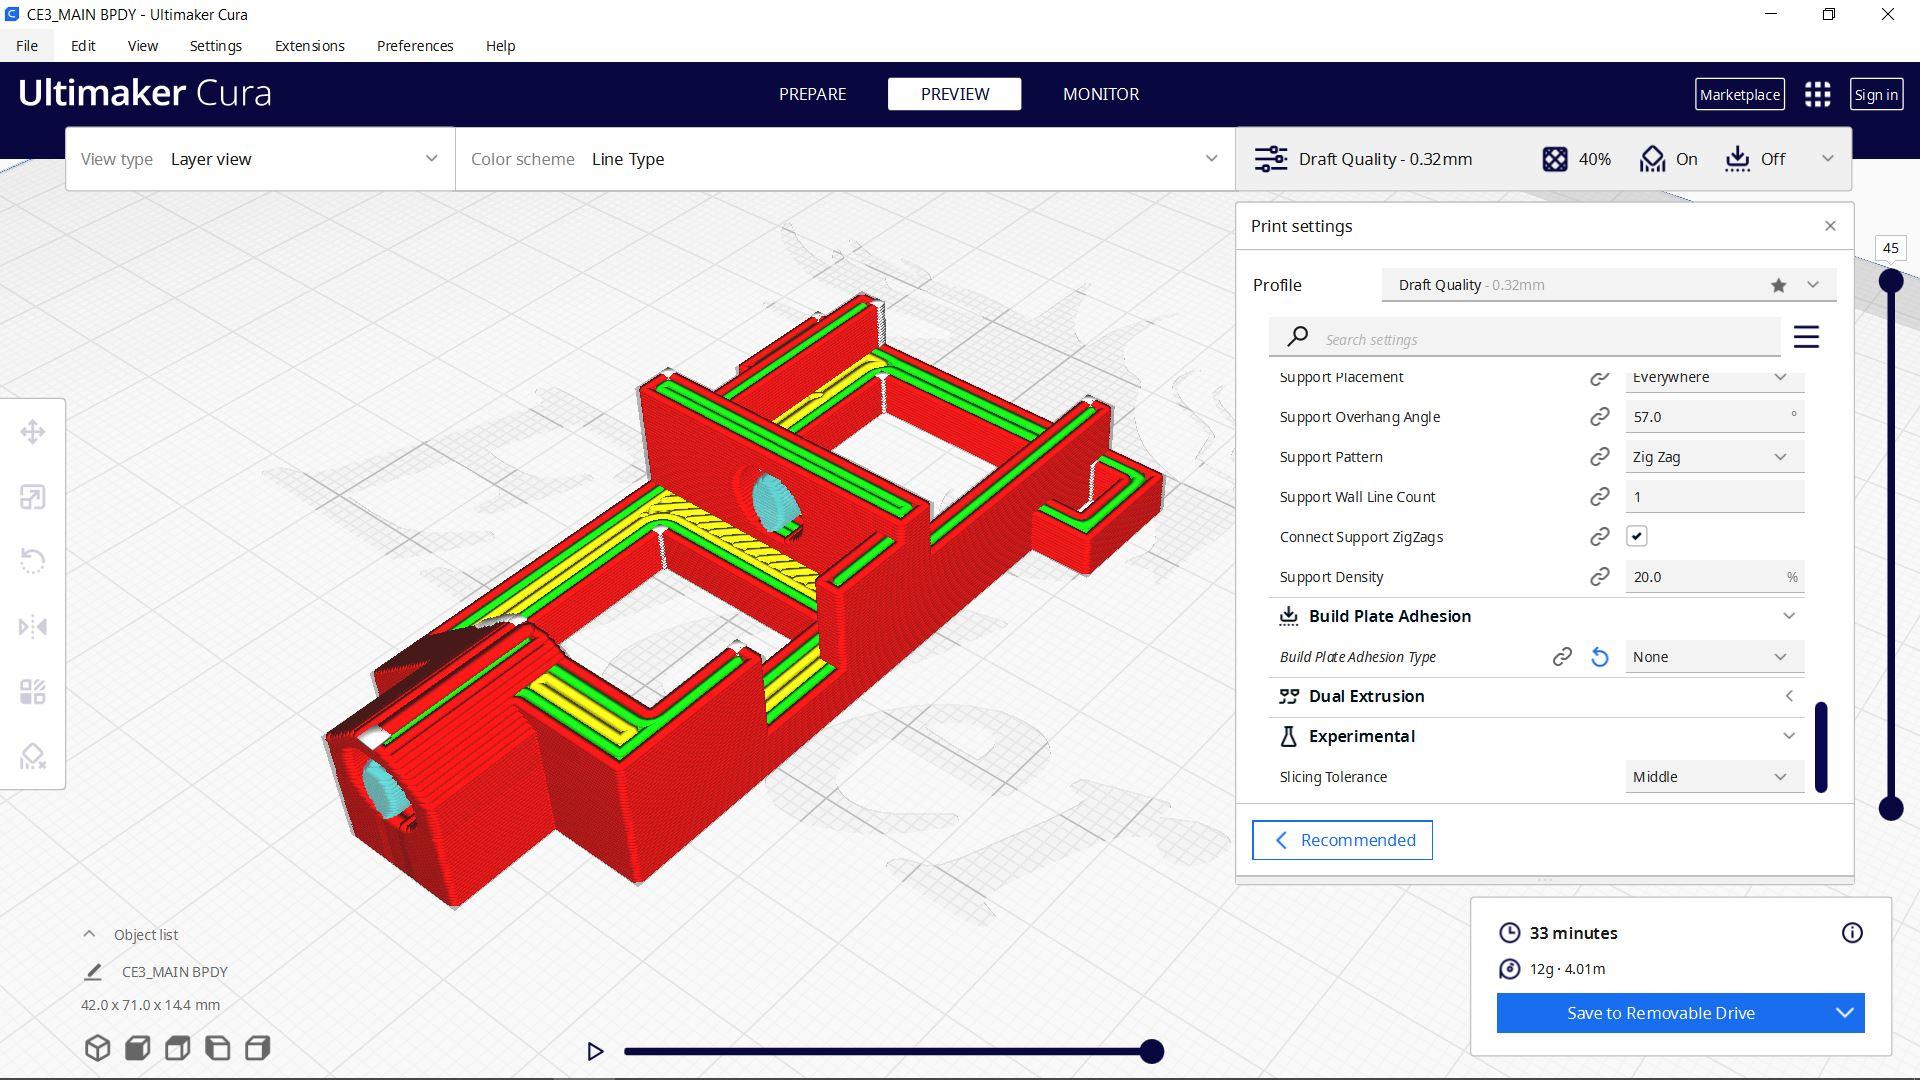This screenshot has width=1920, height=1080.
Task: Open the View type dropdown
Action: pyautogui.click(x=260, y=159)
